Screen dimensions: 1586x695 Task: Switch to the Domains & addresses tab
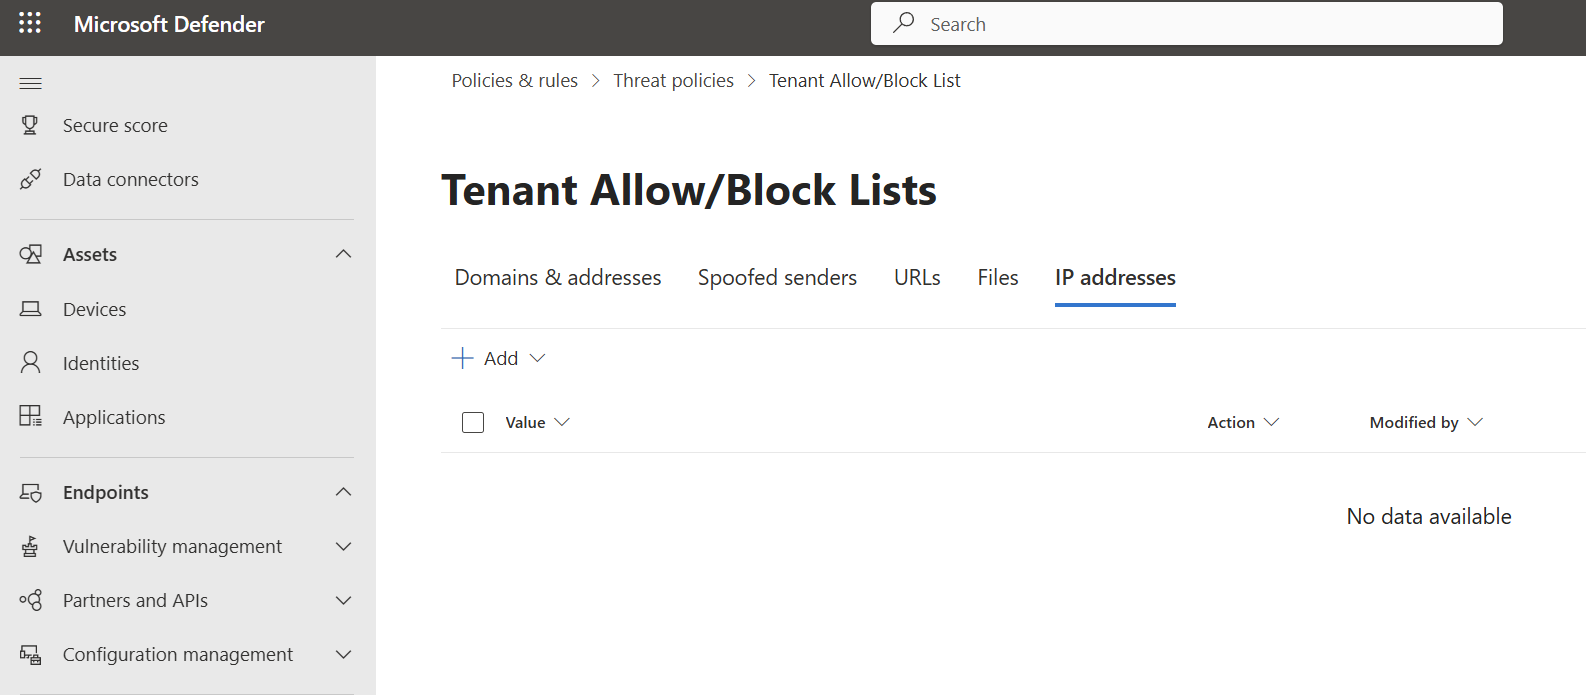(x=558, y=277)
